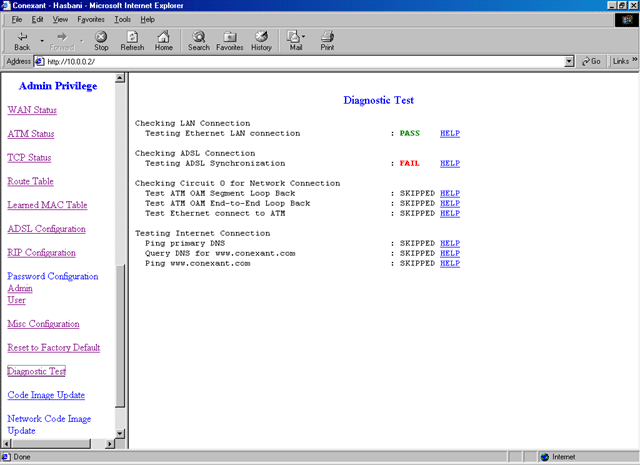The width and height of the screenshot is (640, 465).
Task: Expand the Mail button dropdown arrow
Action: [x=303, y=37]
